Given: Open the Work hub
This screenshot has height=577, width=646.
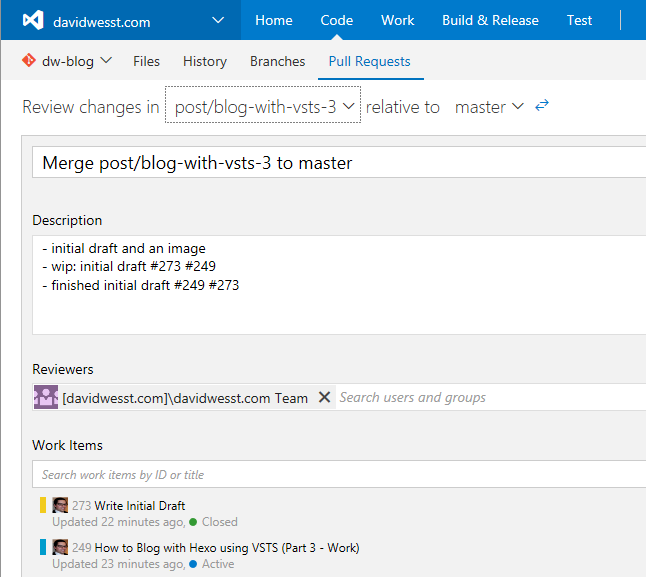Looking at the screenshot, I should (x=398, y=20).
